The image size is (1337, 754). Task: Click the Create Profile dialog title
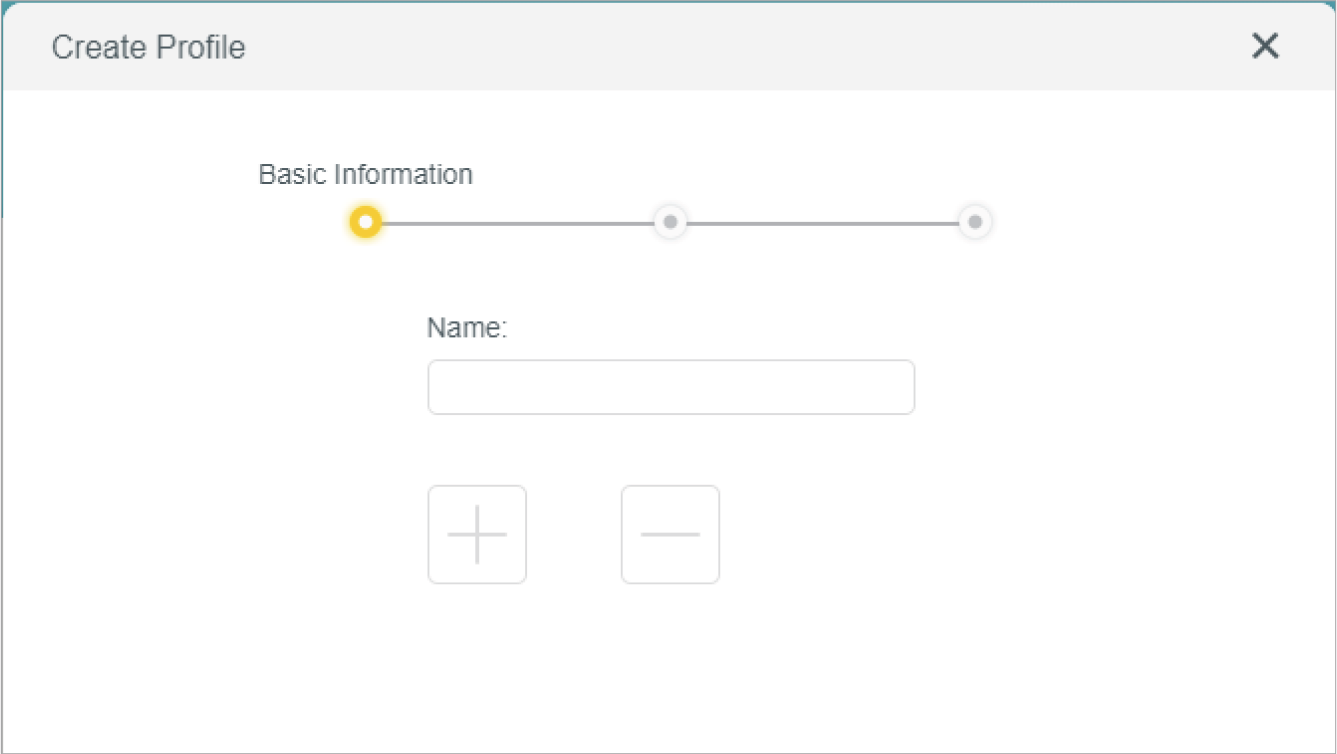[148, 47]
